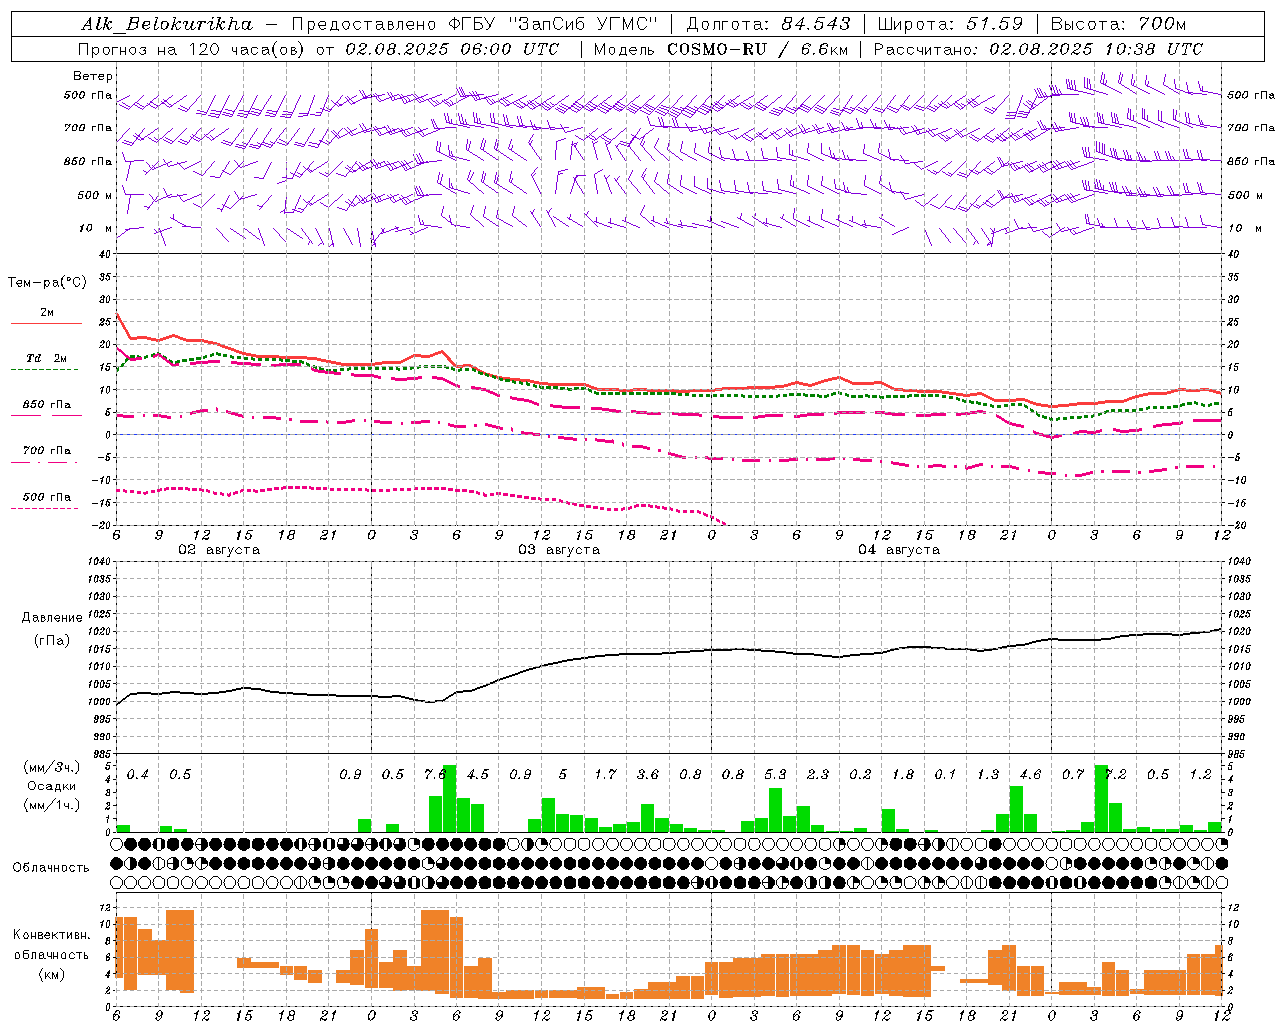Image resolution: width=1280 pixels, height=1024 pixels.
Task: Select the latitude value Широта: 51.59
Action: click(x=950, y=24)
